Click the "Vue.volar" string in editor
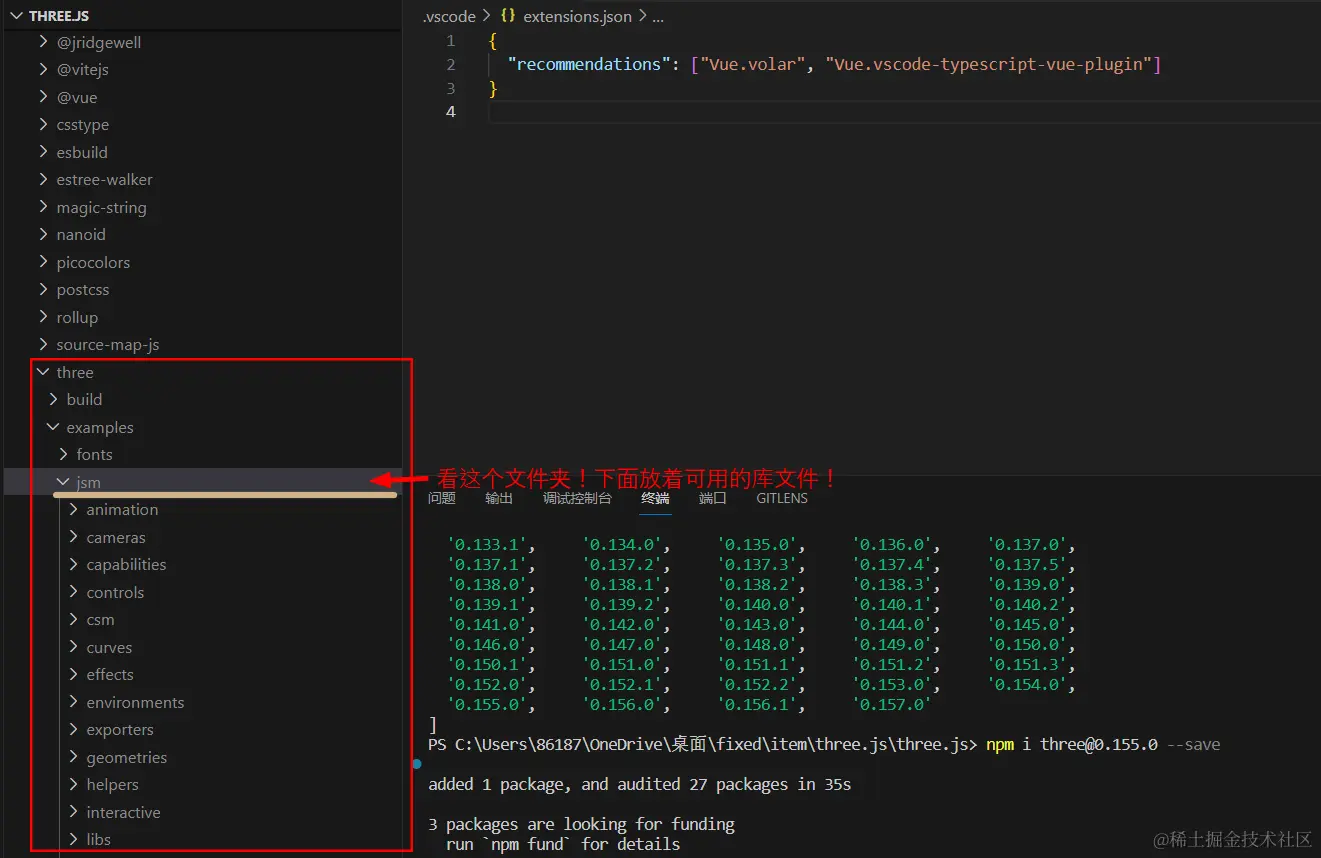The image size is (1321, 858). click(x=755, y=64)
